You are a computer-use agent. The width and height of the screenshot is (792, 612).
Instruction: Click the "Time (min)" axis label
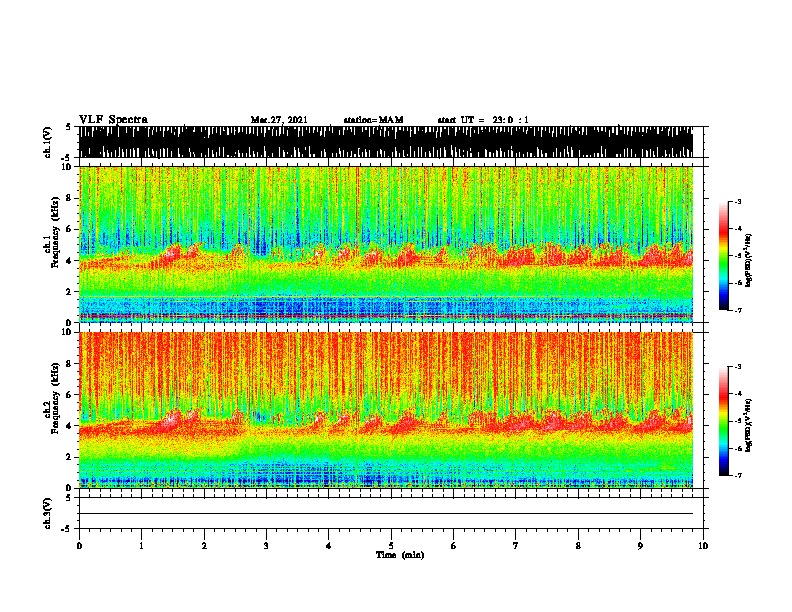click(x=400, y=555)
